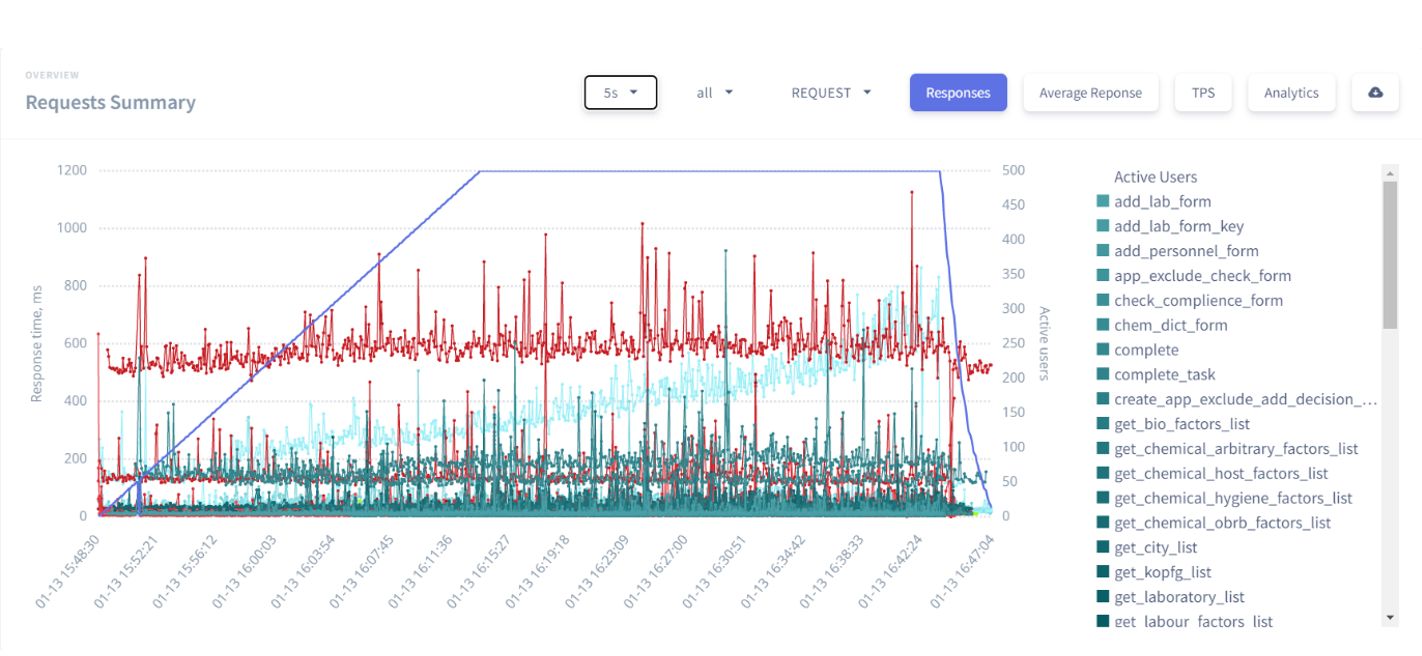This screenshot has height=656, width=1422.
Task: Open the 5s interval dropdown
Action: [621, 93]
